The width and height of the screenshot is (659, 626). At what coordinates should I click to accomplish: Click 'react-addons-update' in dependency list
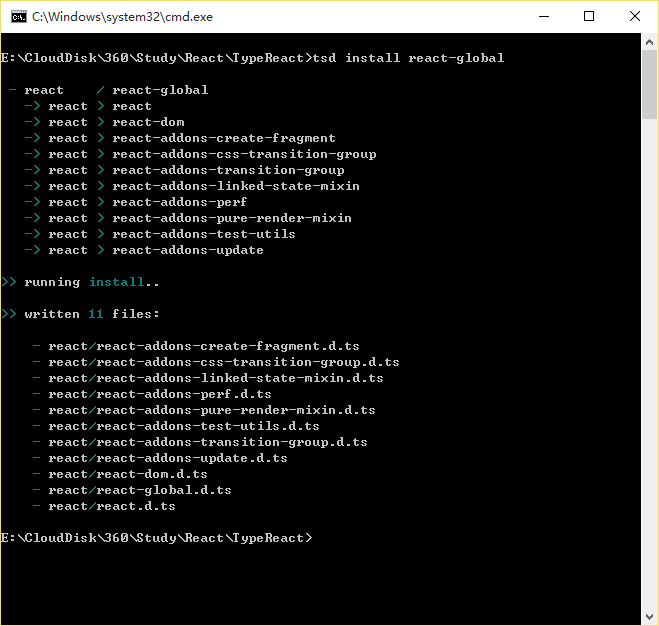(x=188, y=250)
